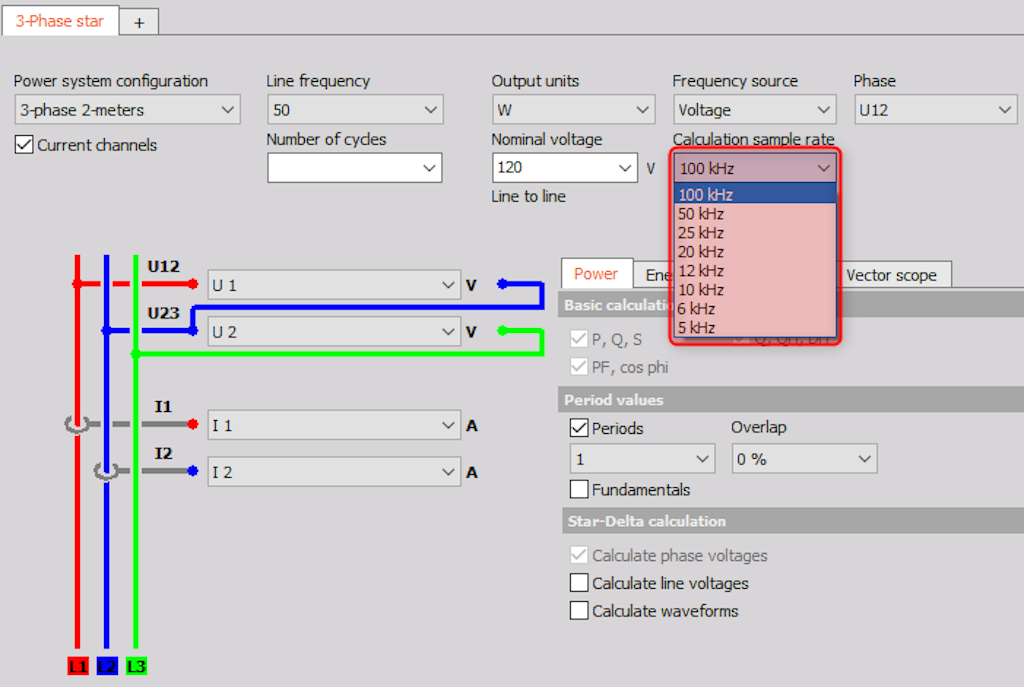Click the Period values section header
1024x687 pixels.
click(x=792, y=400)
